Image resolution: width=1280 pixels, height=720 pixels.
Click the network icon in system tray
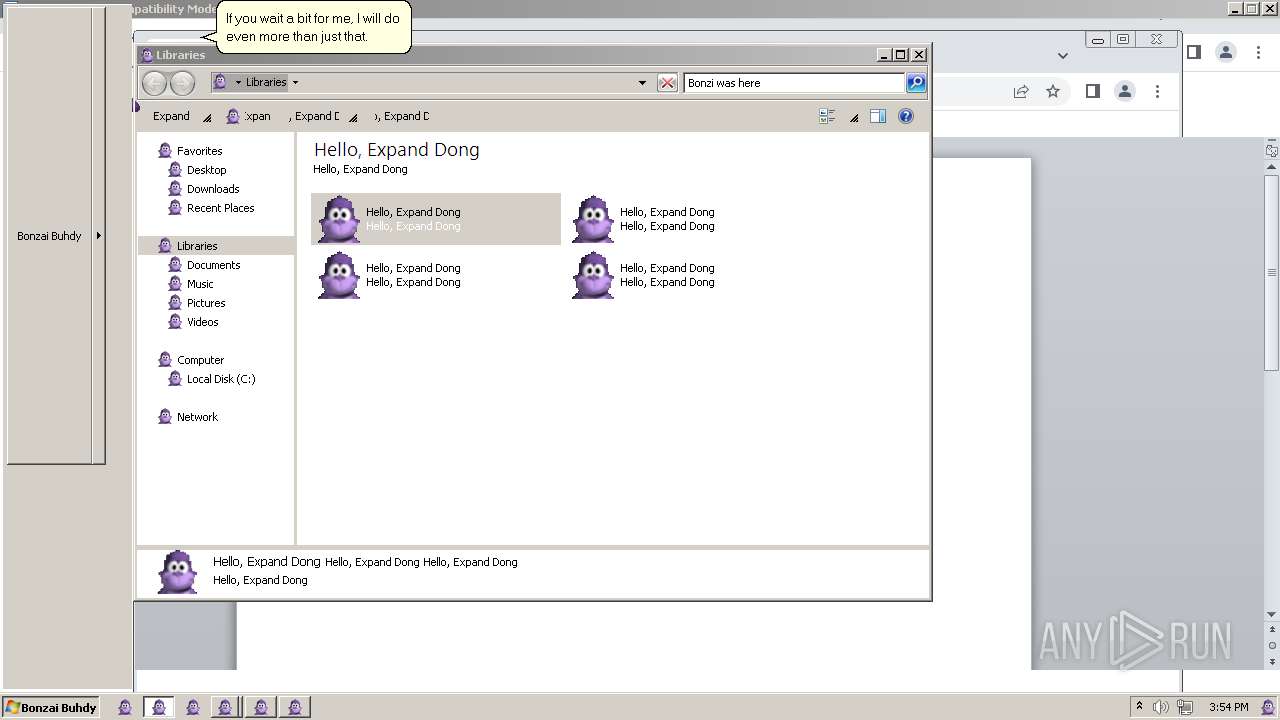coord(1185,707)
